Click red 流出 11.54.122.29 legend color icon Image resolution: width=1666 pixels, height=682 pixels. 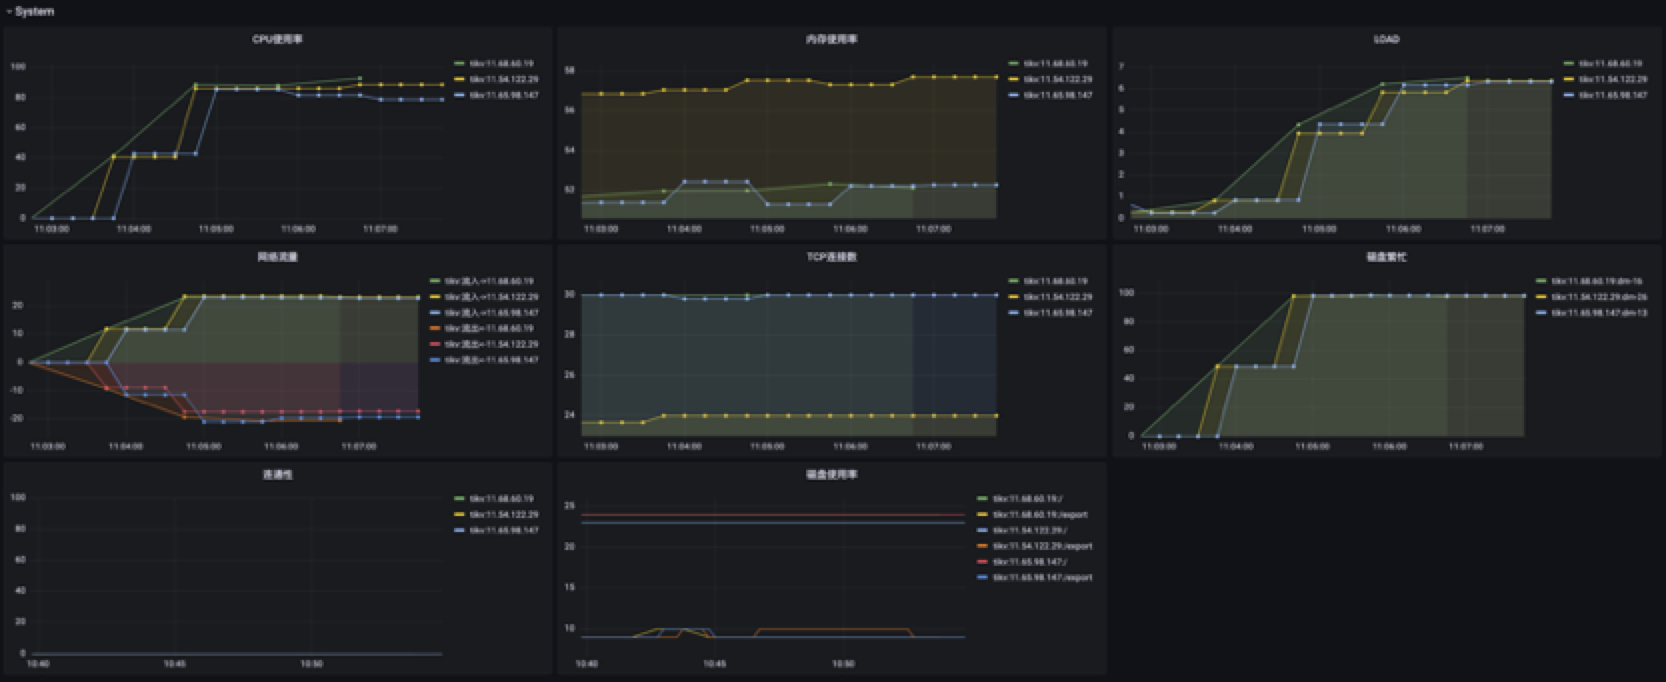(x=435, y=344)
